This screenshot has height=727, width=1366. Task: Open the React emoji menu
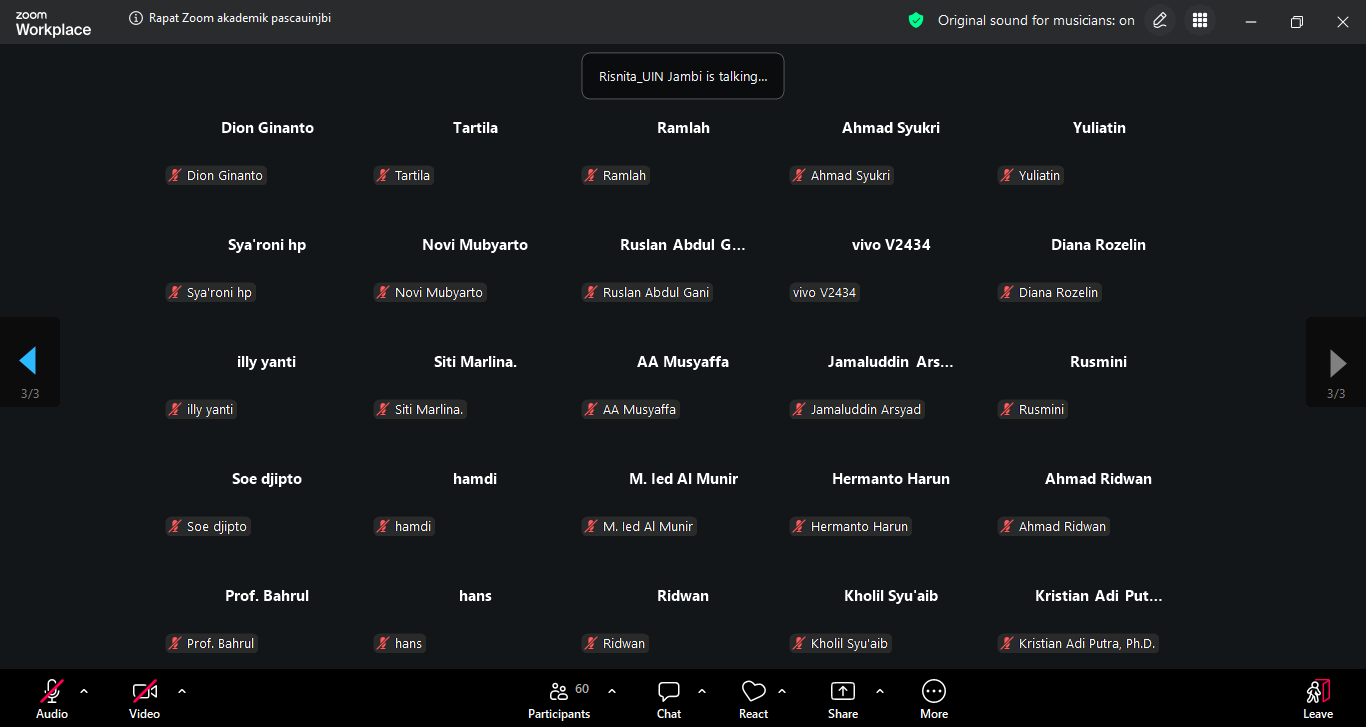753,698
